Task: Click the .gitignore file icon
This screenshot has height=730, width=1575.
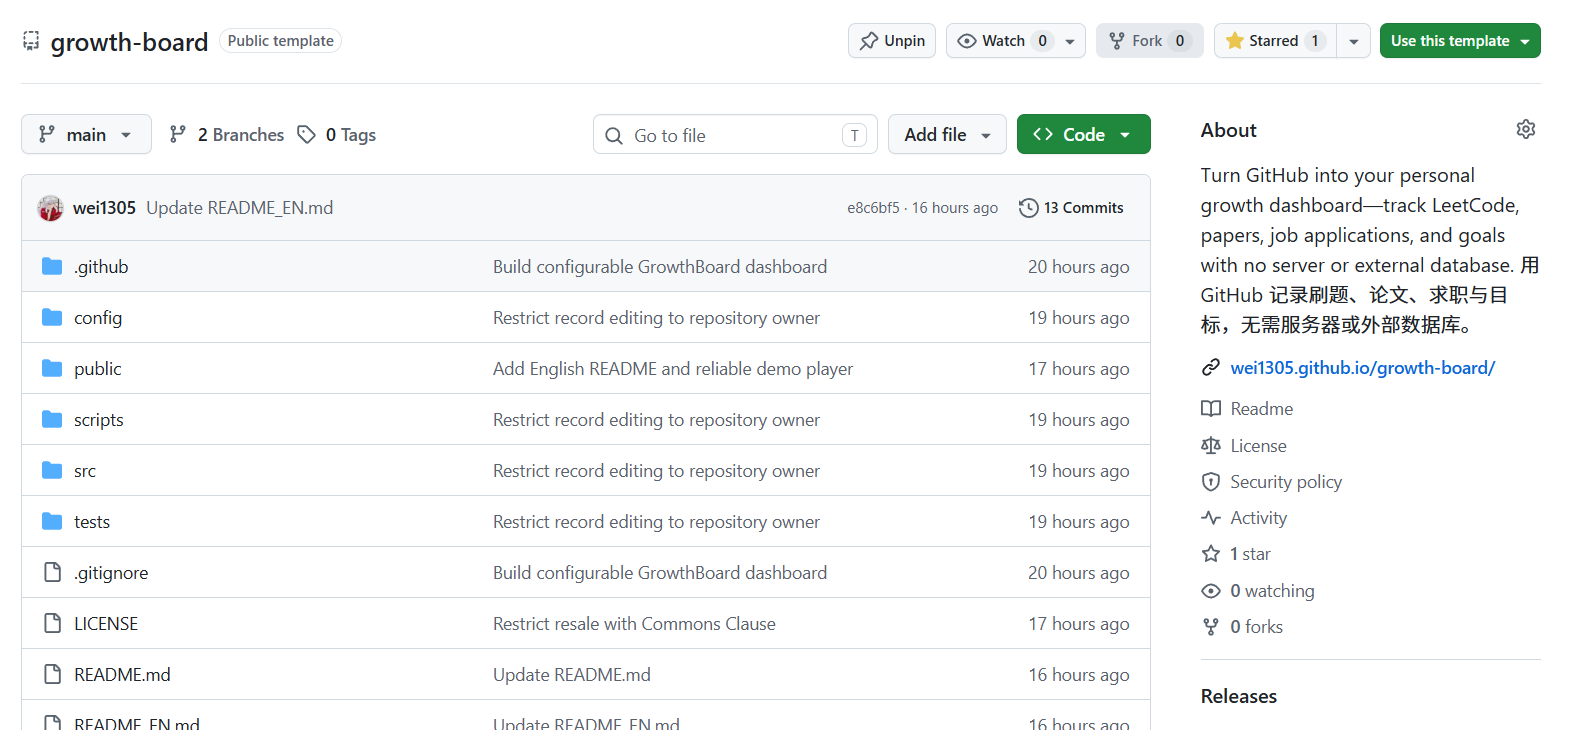Action: coord(52,572)
